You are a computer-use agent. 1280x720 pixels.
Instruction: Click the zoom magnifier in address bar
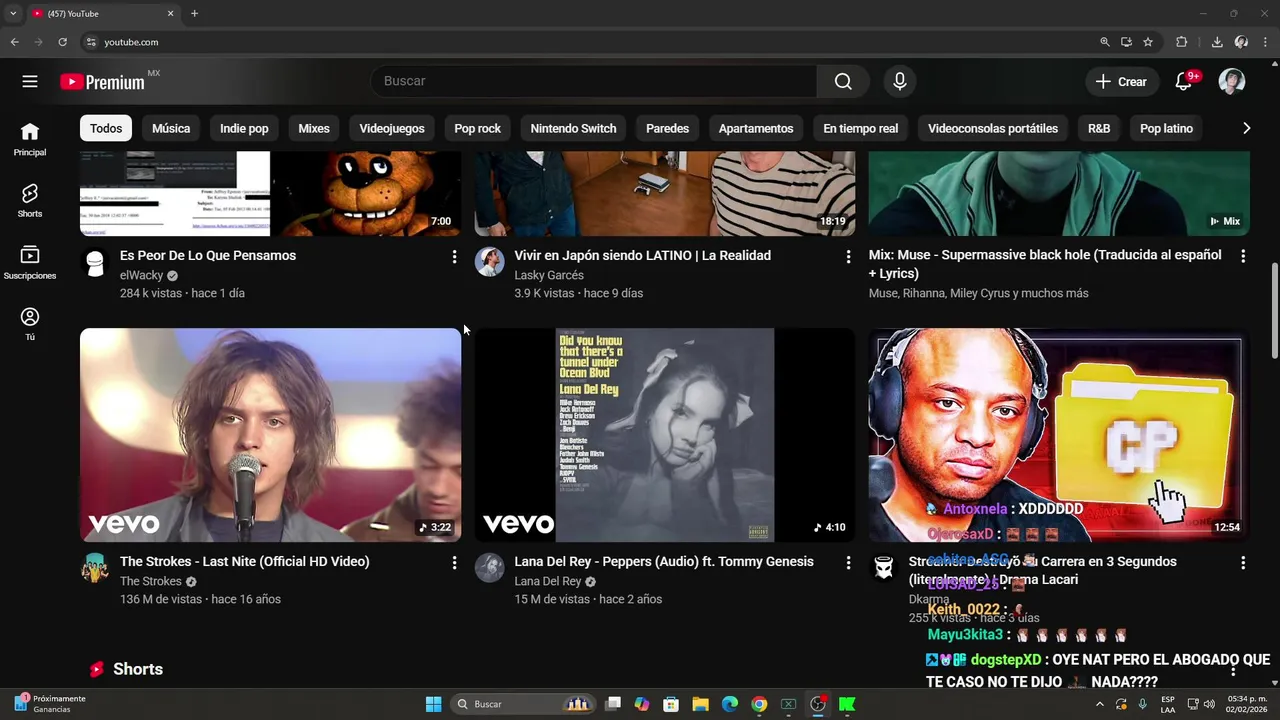(x=1105, y=42)
